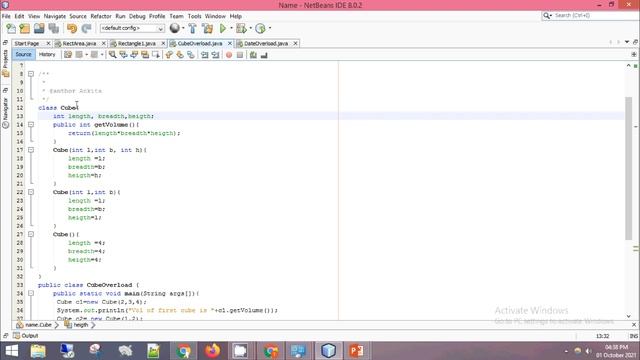
Task: Switch to DateOverload.java tab
Action: pos(266,43)
